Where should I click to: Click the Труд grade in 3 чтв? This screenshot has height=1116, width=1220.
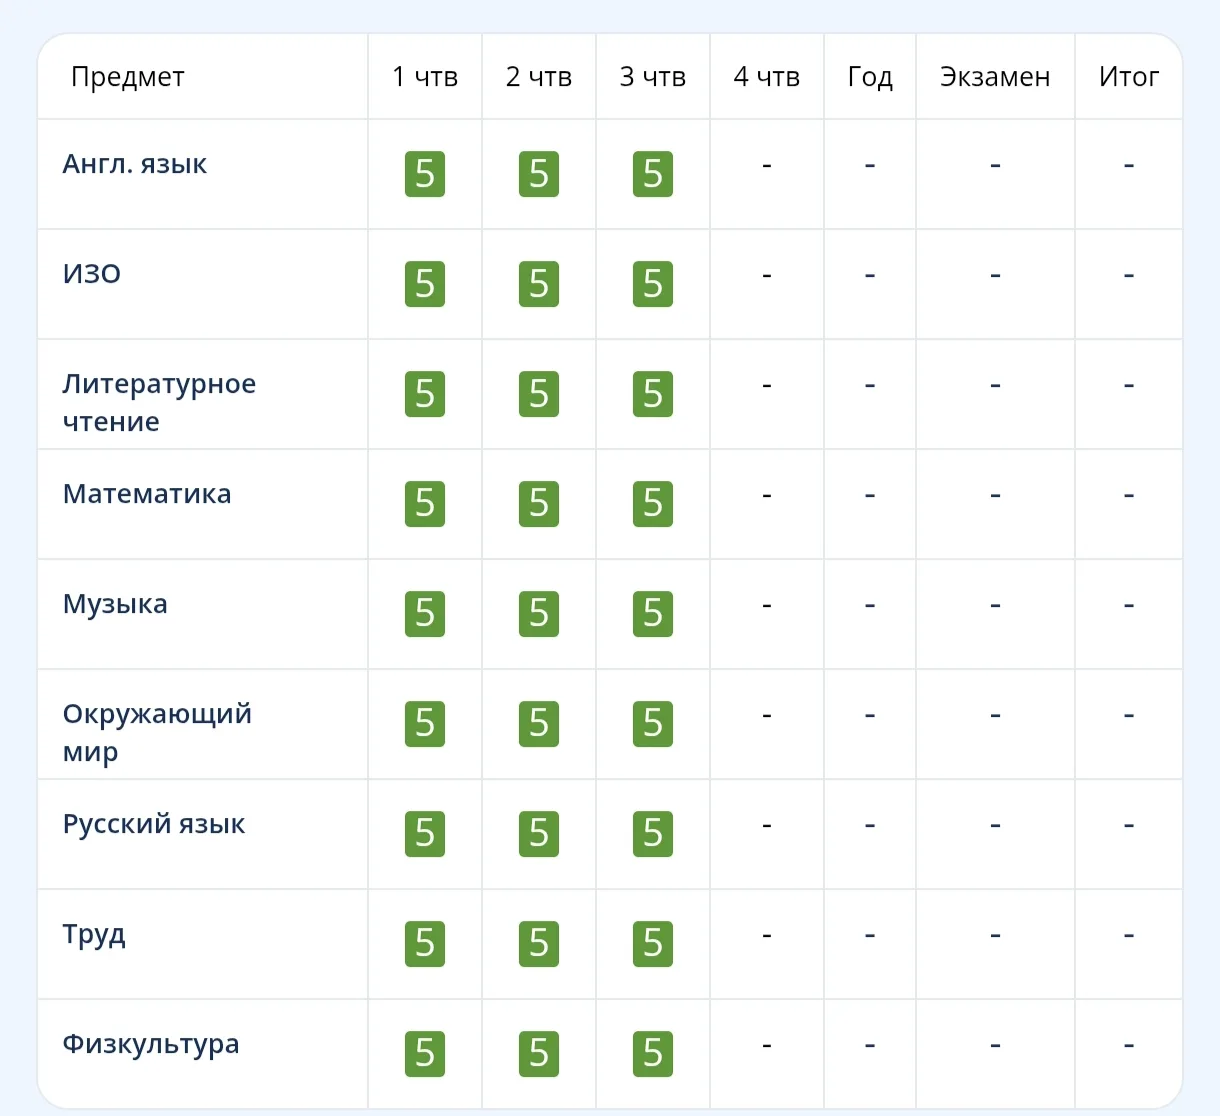click(x=653, y=944)
